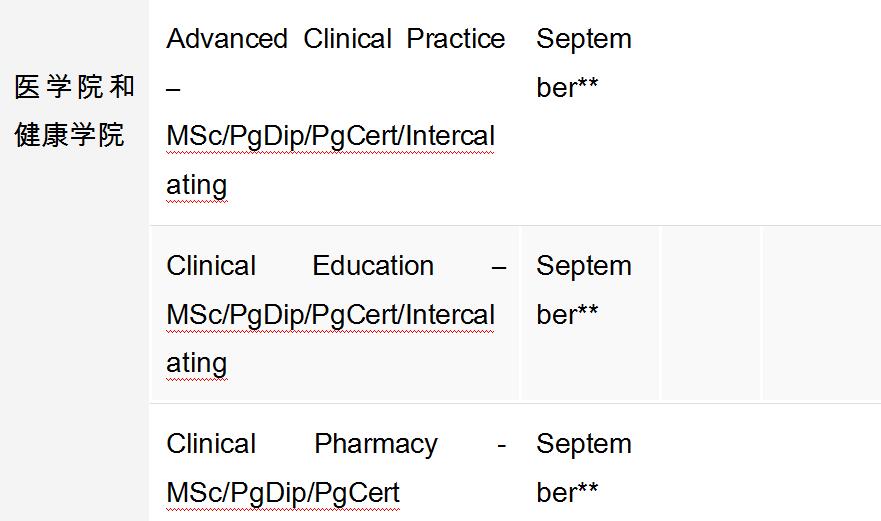Click the word "Education"
The image size is (881, 521).
pyautogui.click(x=373, y=266)
